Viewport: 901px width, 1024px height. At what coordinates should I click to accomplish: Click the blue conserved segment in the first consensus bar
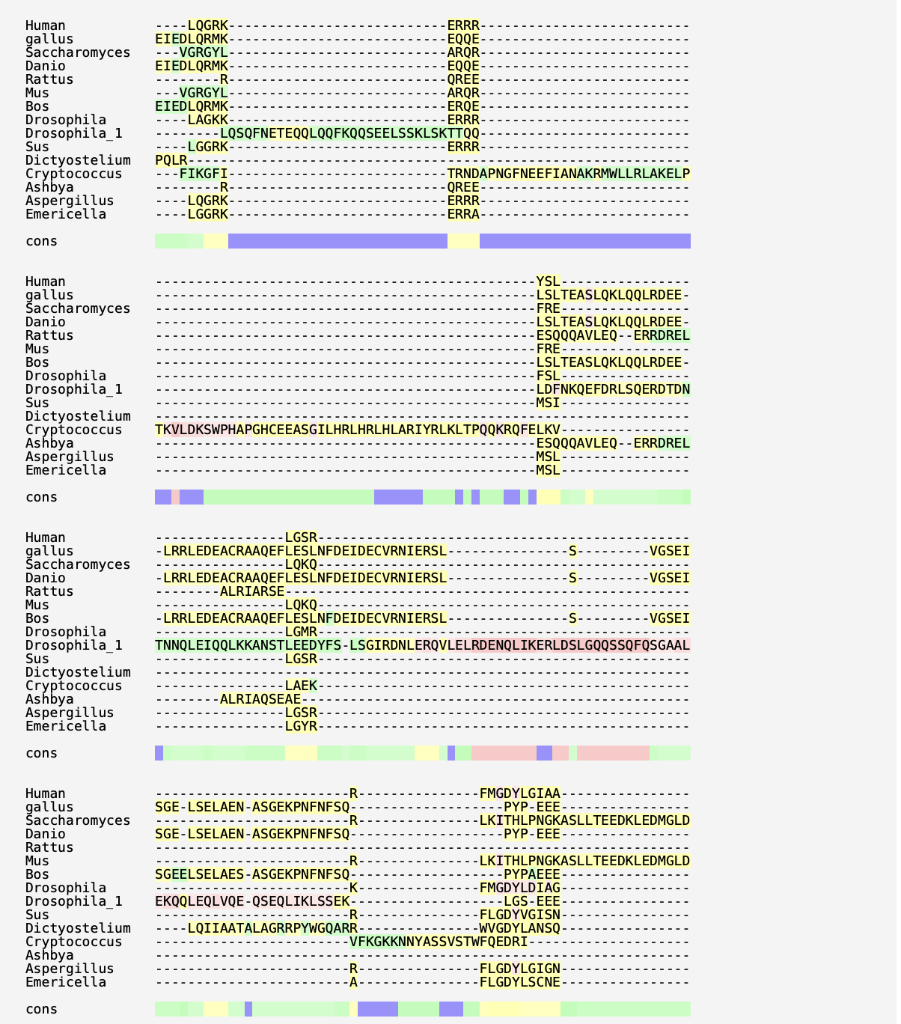tap(340, 240)
